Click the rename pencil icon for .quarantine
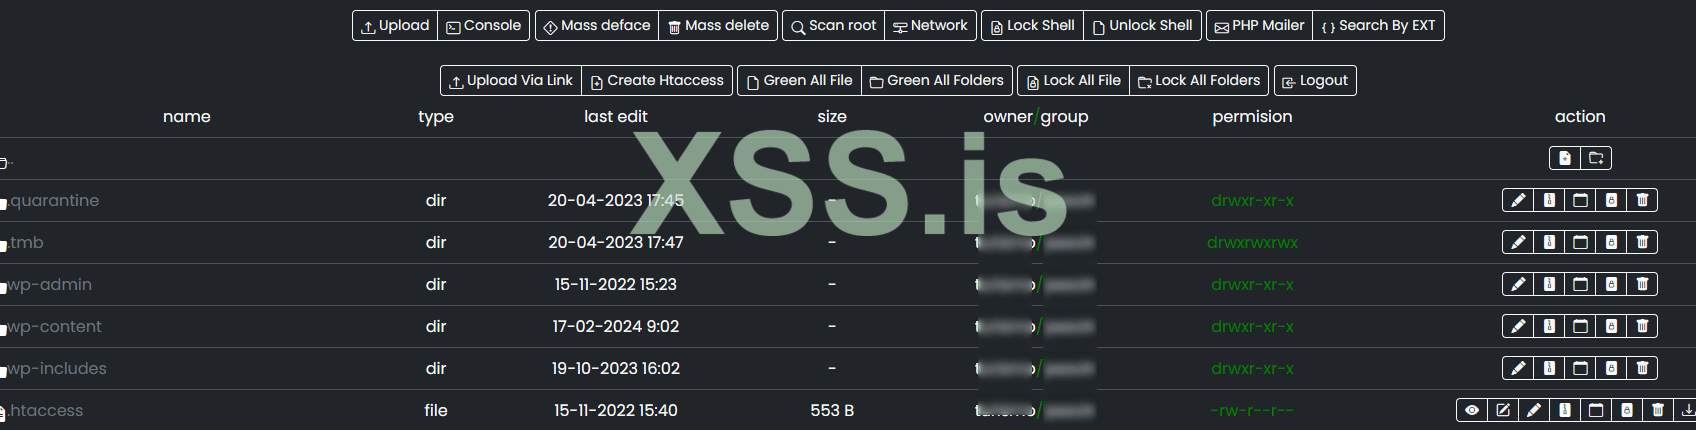 (1518, 200)
